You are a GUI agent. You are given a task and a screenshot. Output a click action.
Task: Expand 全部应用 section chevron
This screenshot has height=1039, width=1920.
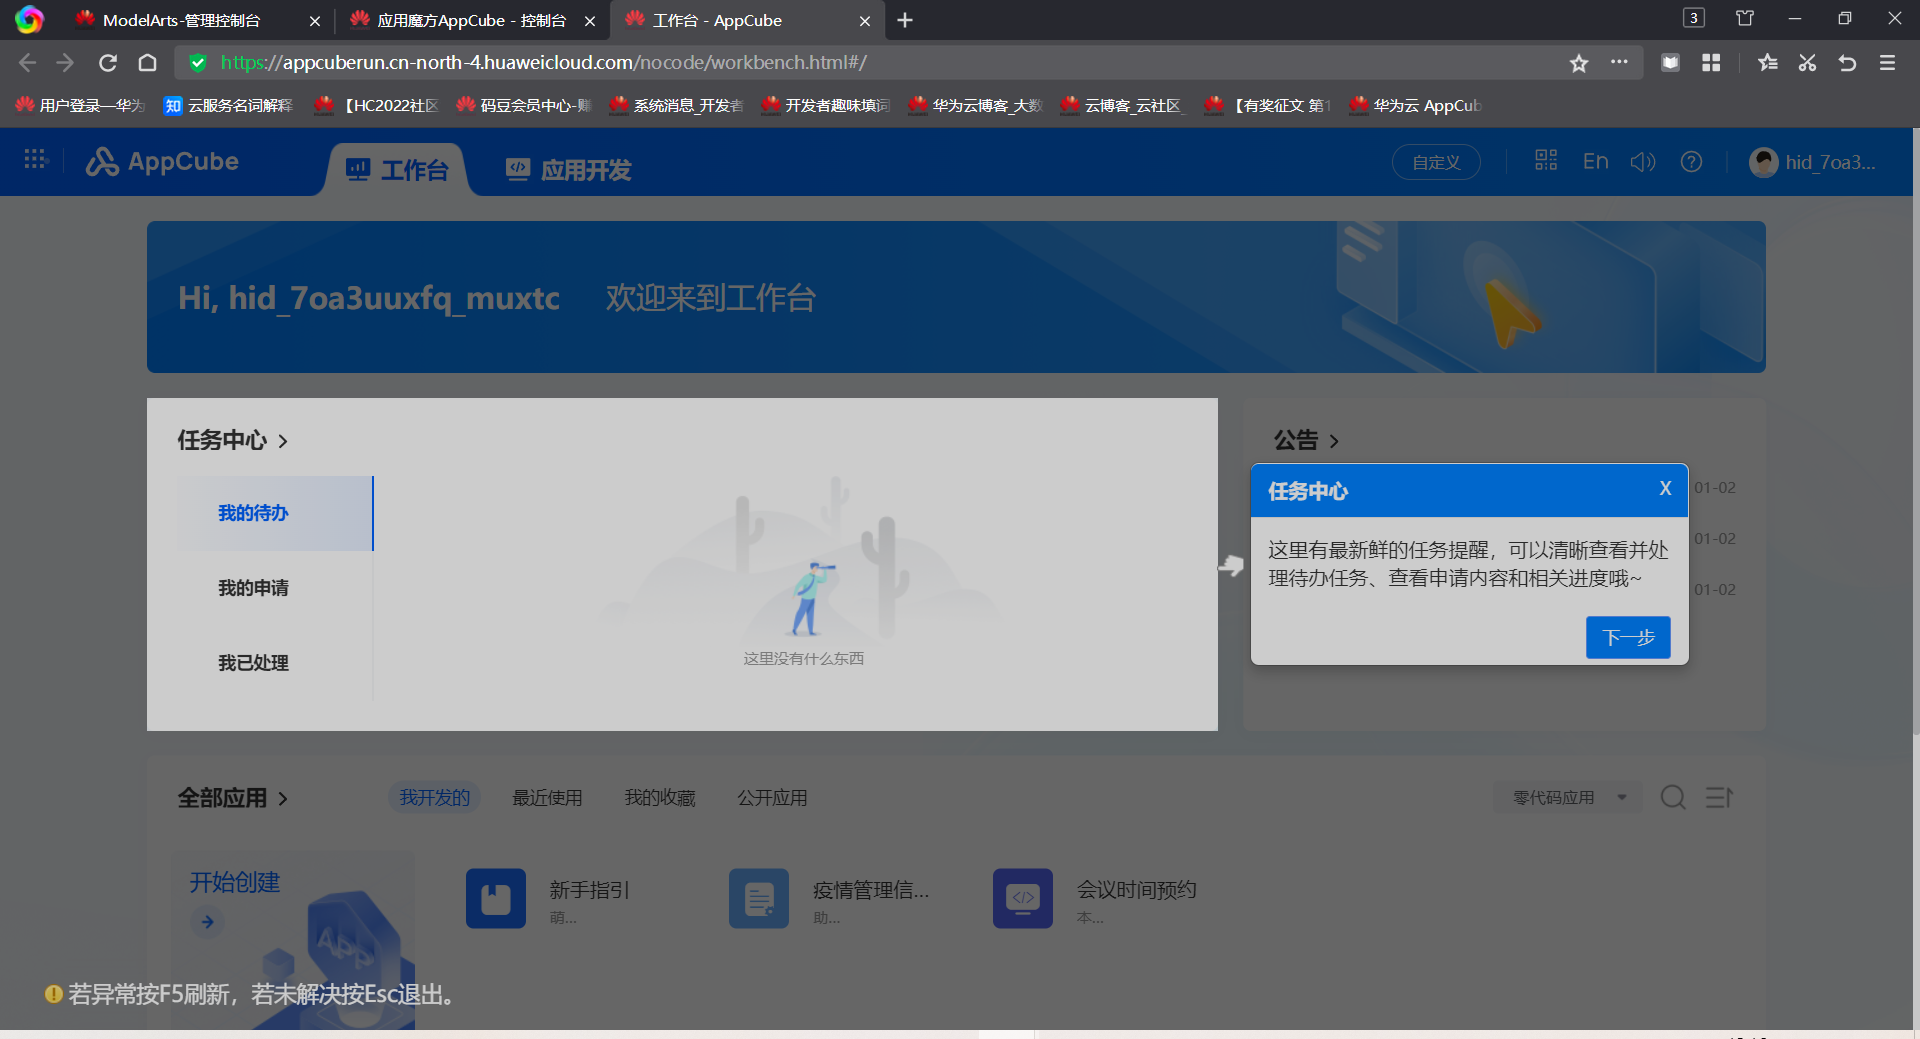pyautogui.click(x=283, y=799)
